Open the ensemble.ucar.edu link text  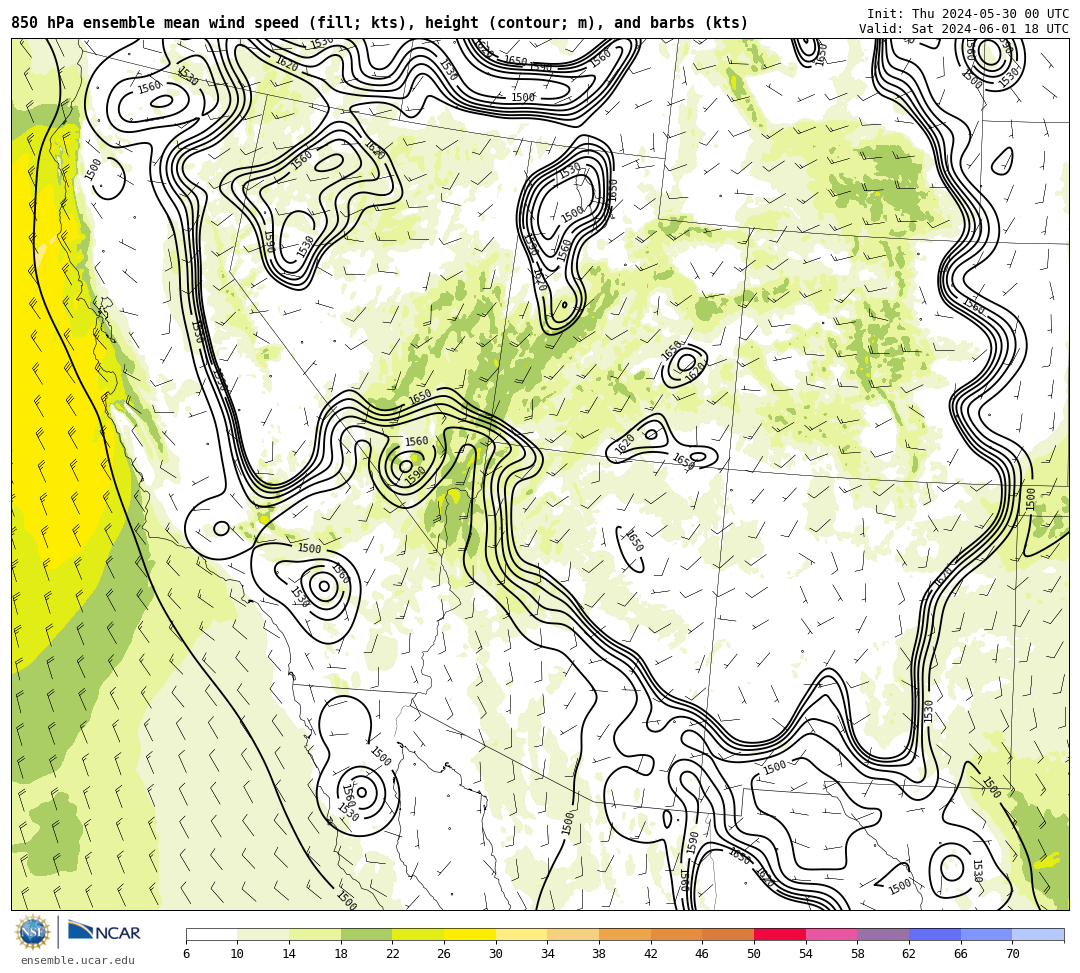[x=78, y=960]
